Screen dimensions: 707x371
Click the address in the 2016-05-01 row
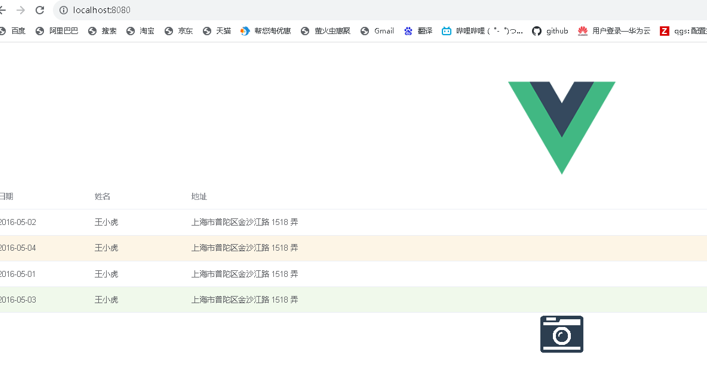coord(244,274)
